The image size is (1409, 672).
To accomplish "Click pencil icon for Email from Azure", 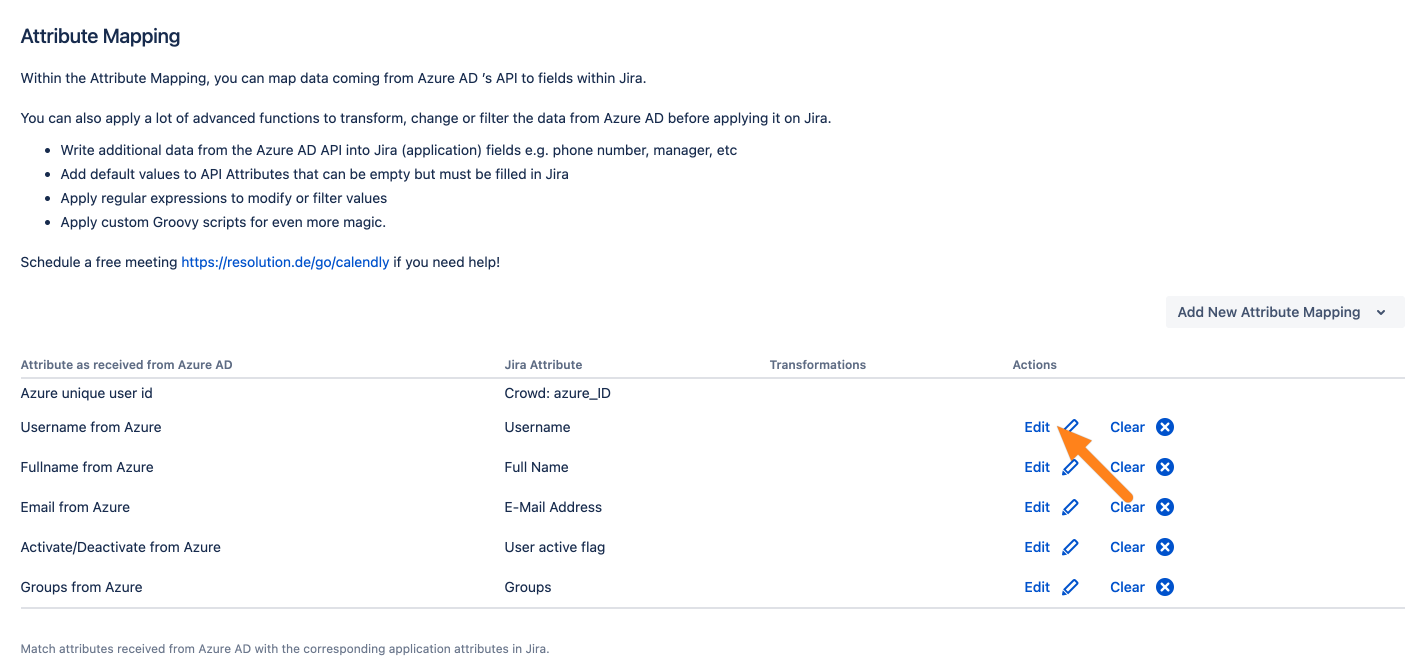I will [1071, 507].
